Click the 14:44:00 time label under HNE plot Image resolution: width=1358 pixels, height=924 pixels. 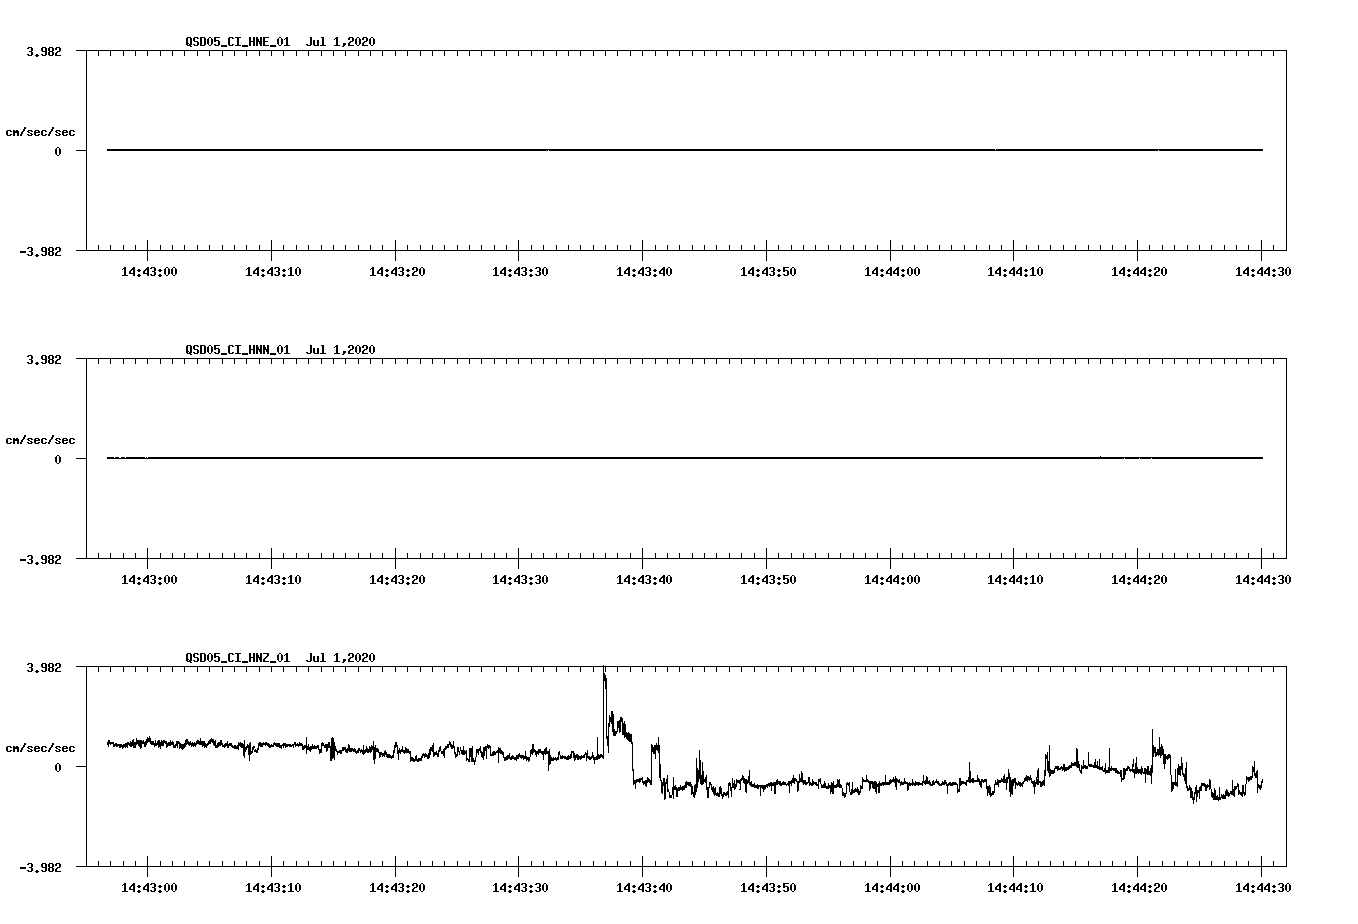coord(891,271)
